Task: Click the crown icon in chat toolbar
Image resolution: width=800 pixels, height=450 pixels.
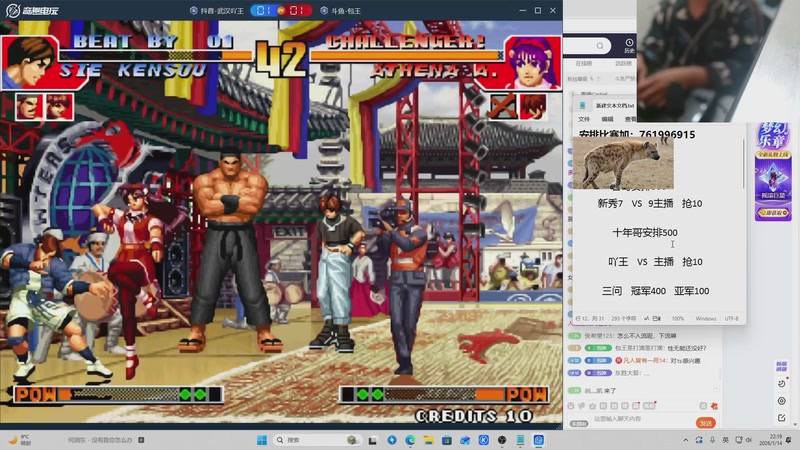Action: coord(592,406)
